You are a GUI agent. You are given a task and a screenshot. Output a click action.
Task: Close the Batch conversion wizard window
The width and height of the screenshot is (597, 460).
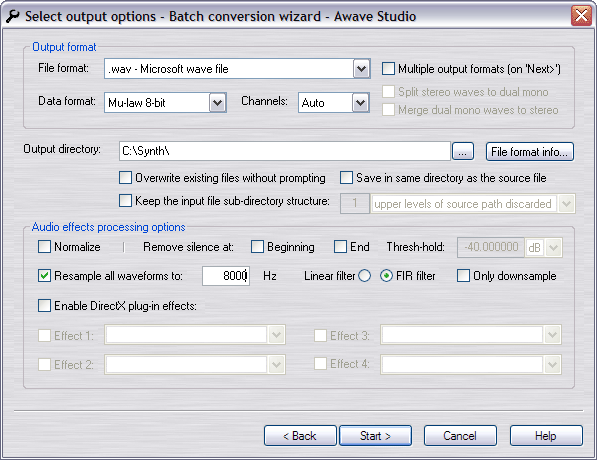coord(581,16)
